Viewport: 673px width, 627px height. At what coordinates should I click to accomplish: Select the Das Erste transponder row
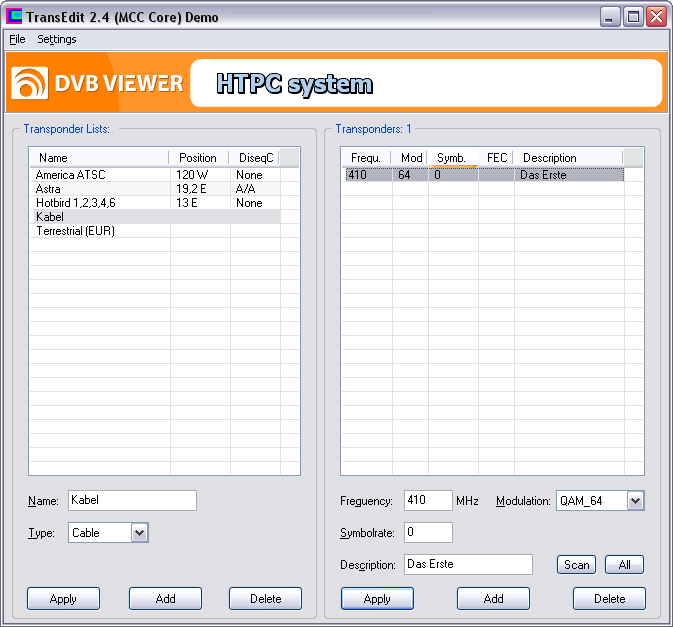tap(484, 175)
